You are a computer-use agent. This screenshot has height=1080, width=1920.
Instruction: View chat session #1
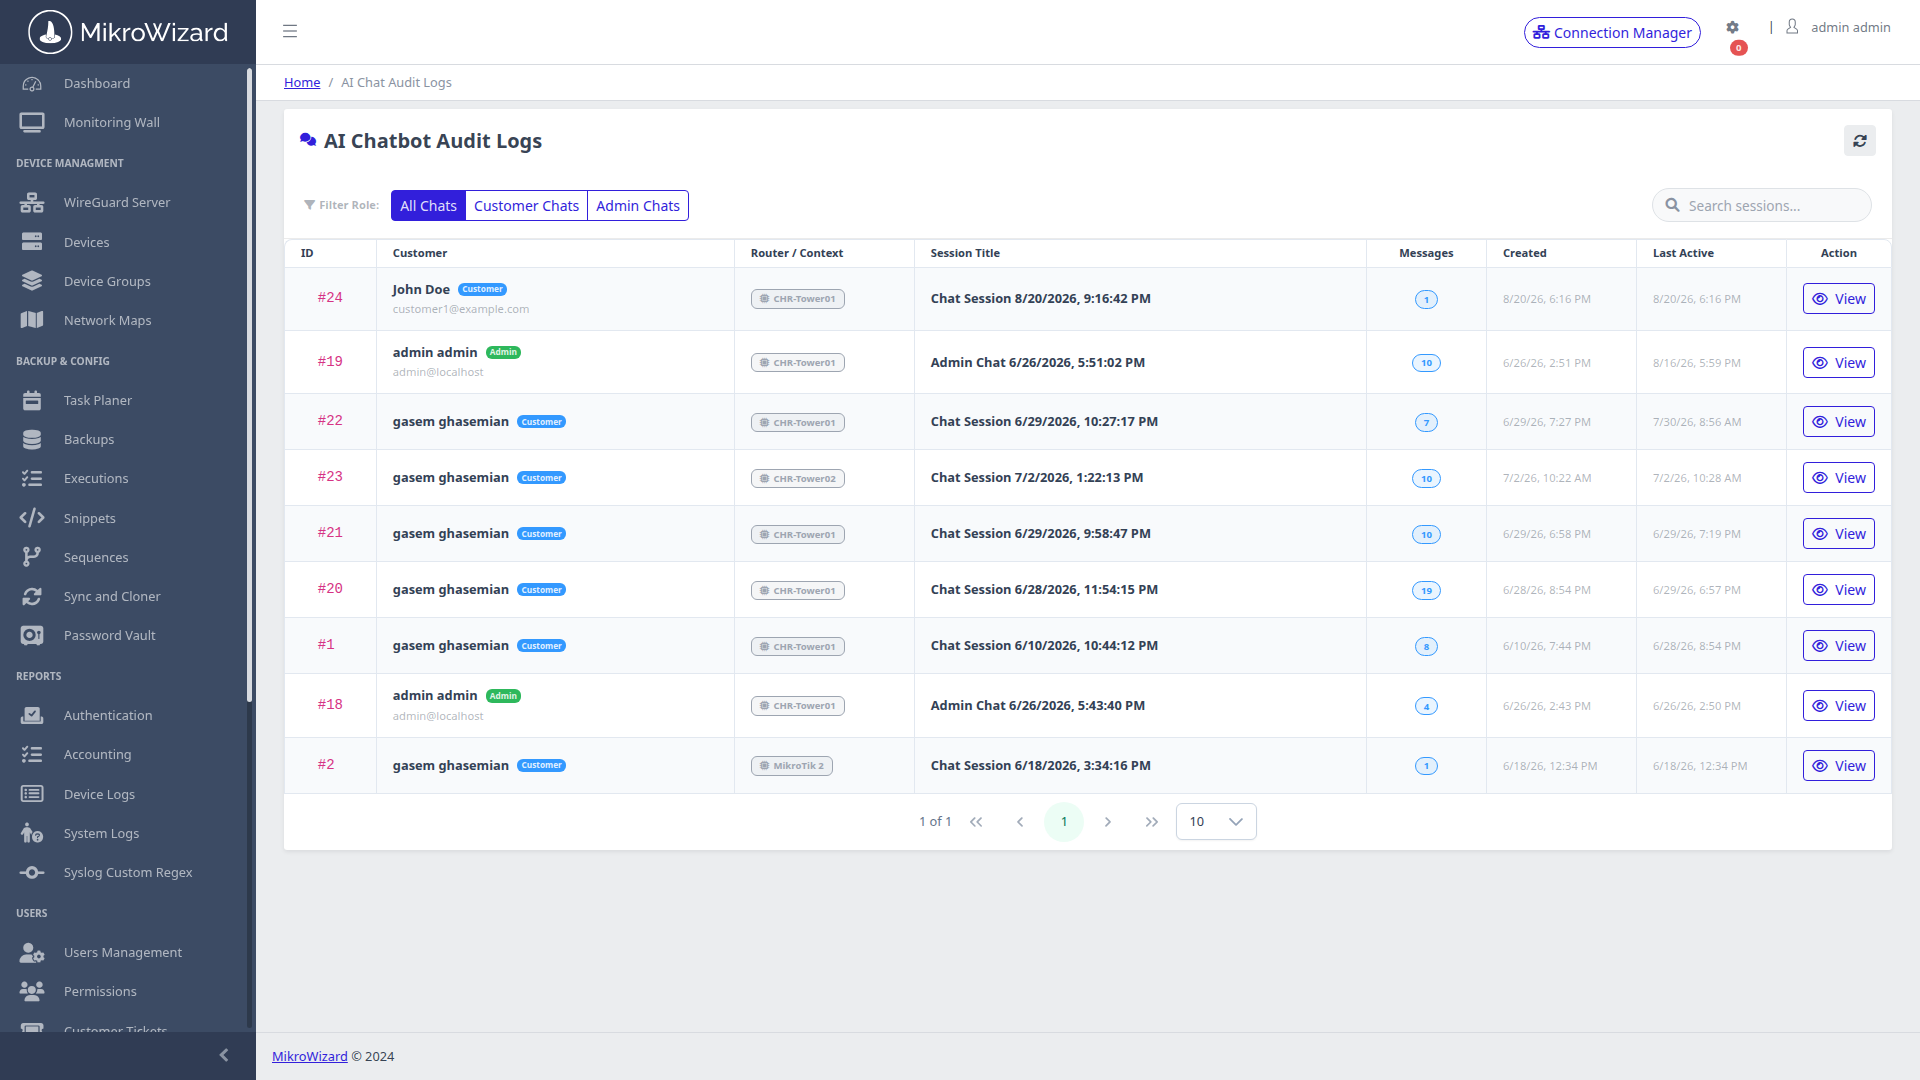[1838, 646]
